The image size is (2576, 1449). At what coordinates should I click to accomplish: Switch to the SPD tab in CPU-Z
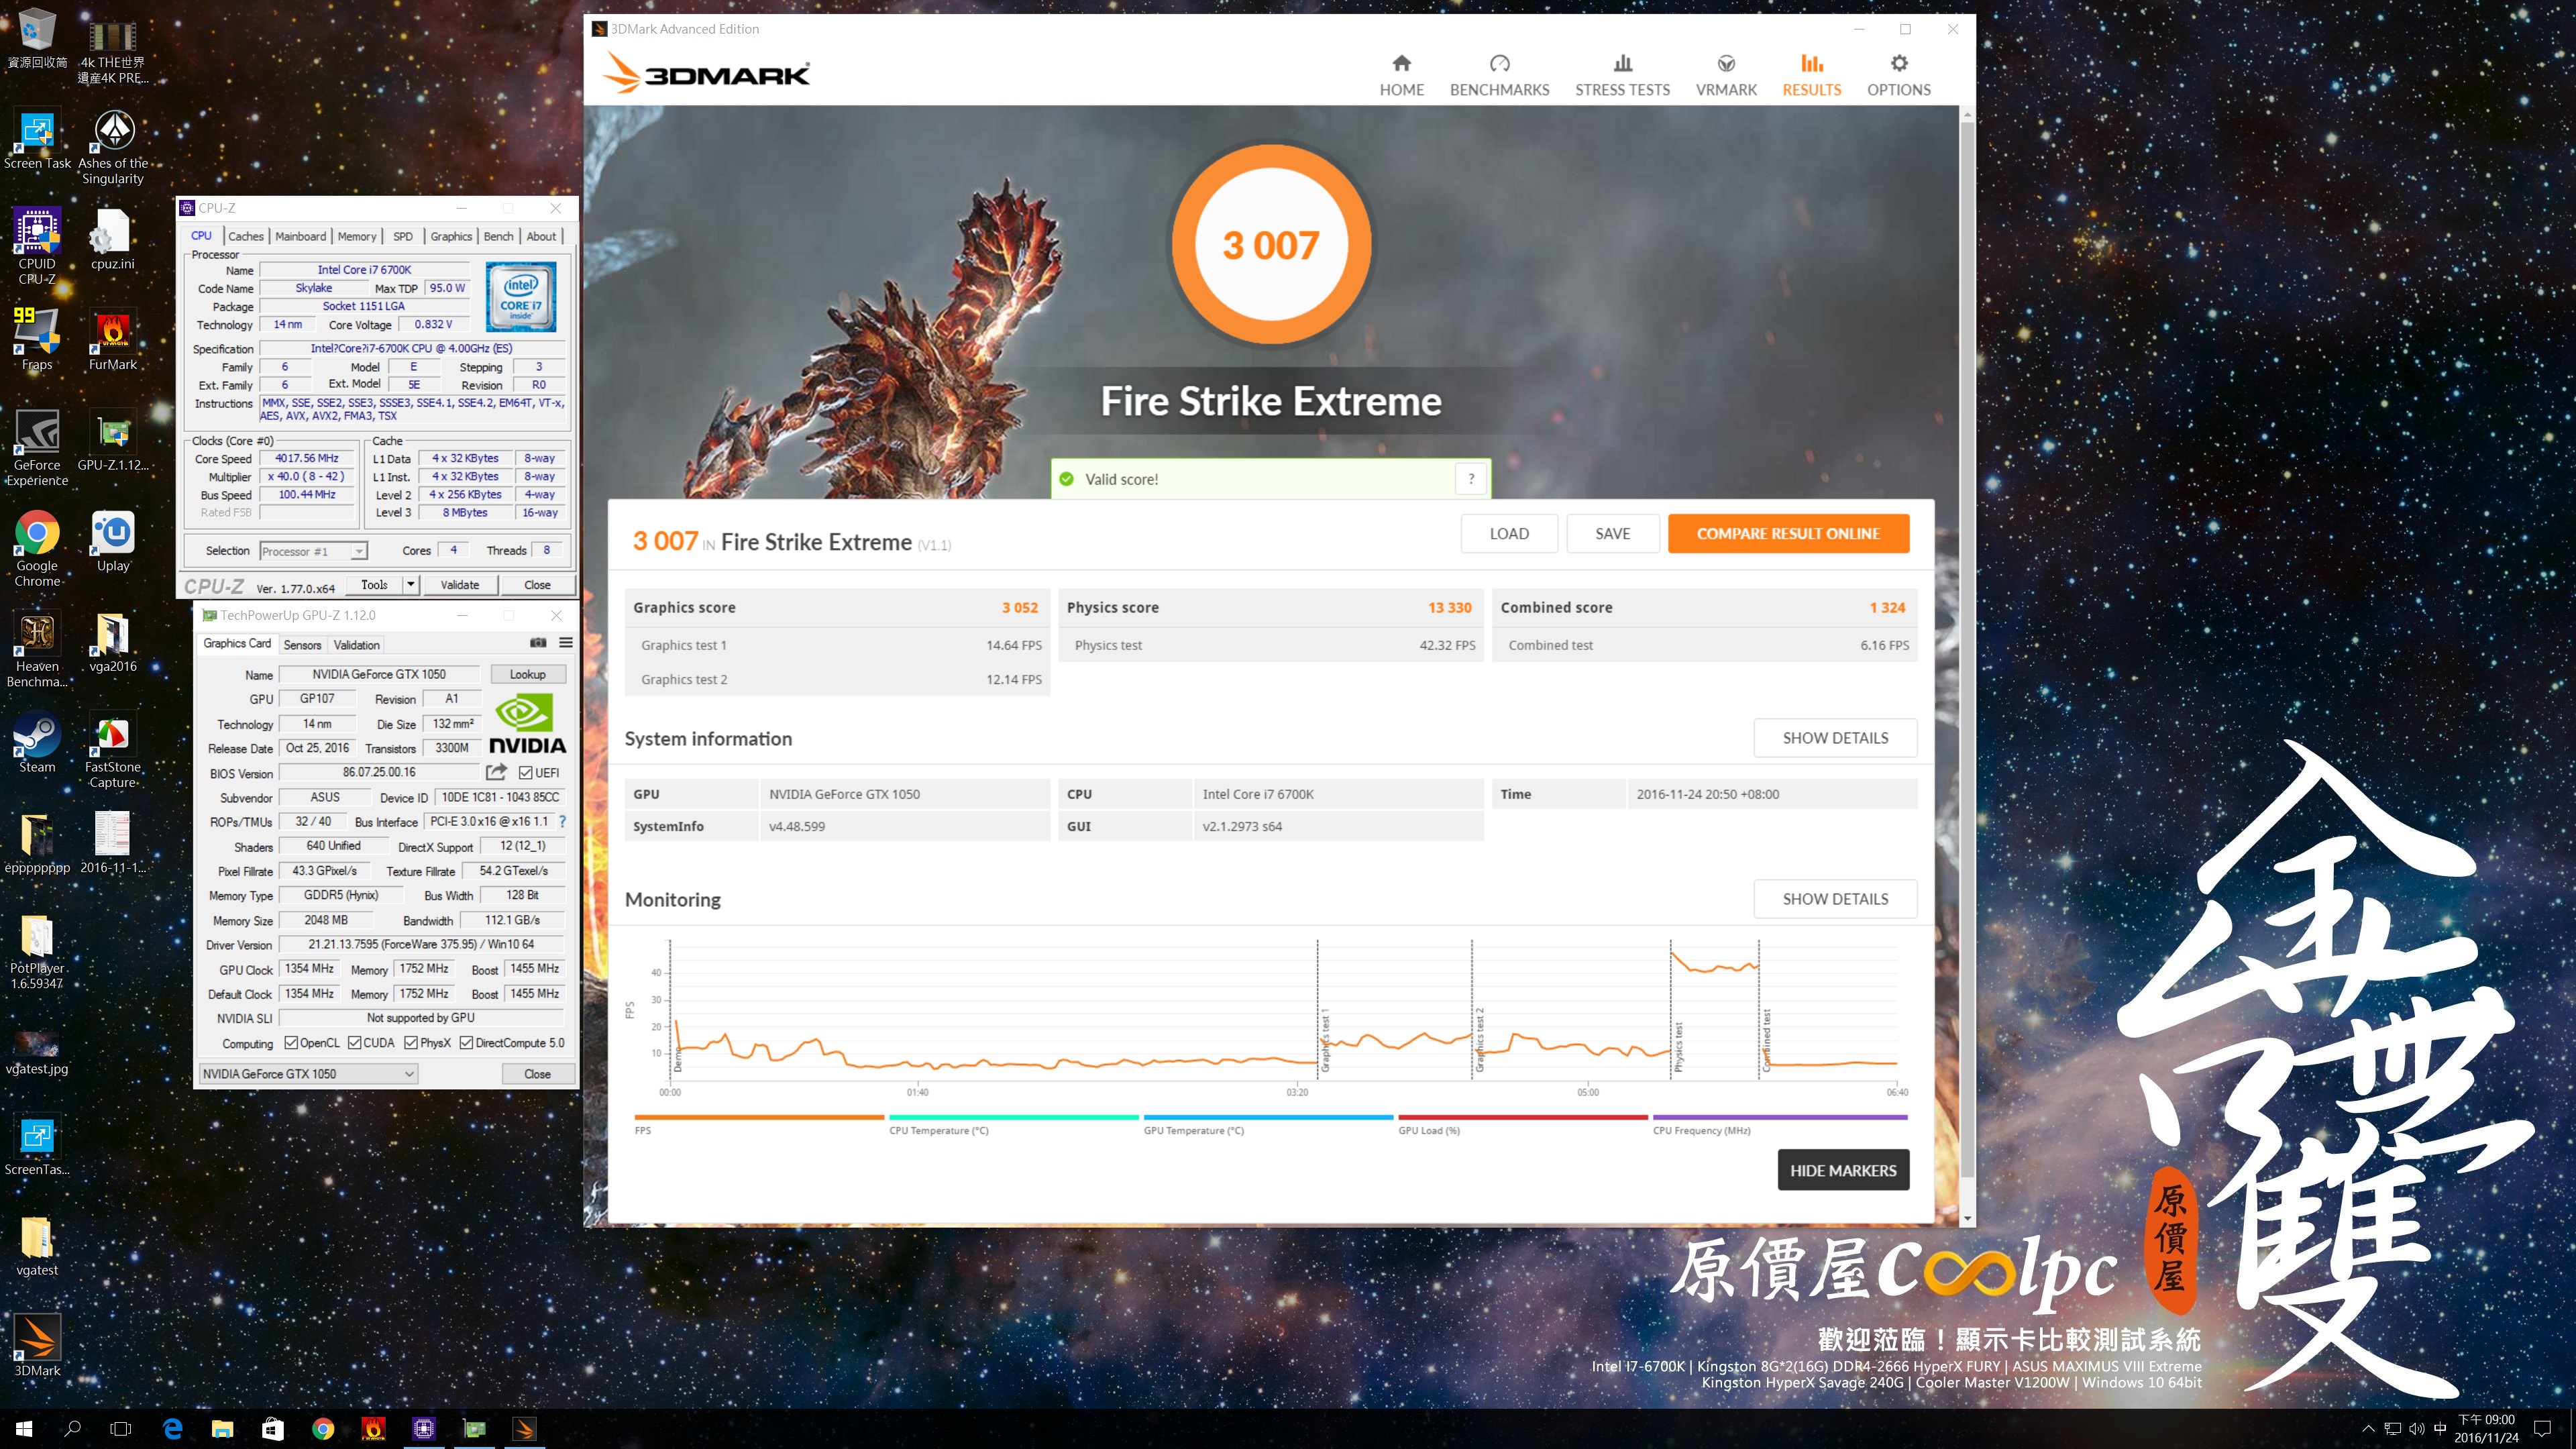(x=402, y=236)
